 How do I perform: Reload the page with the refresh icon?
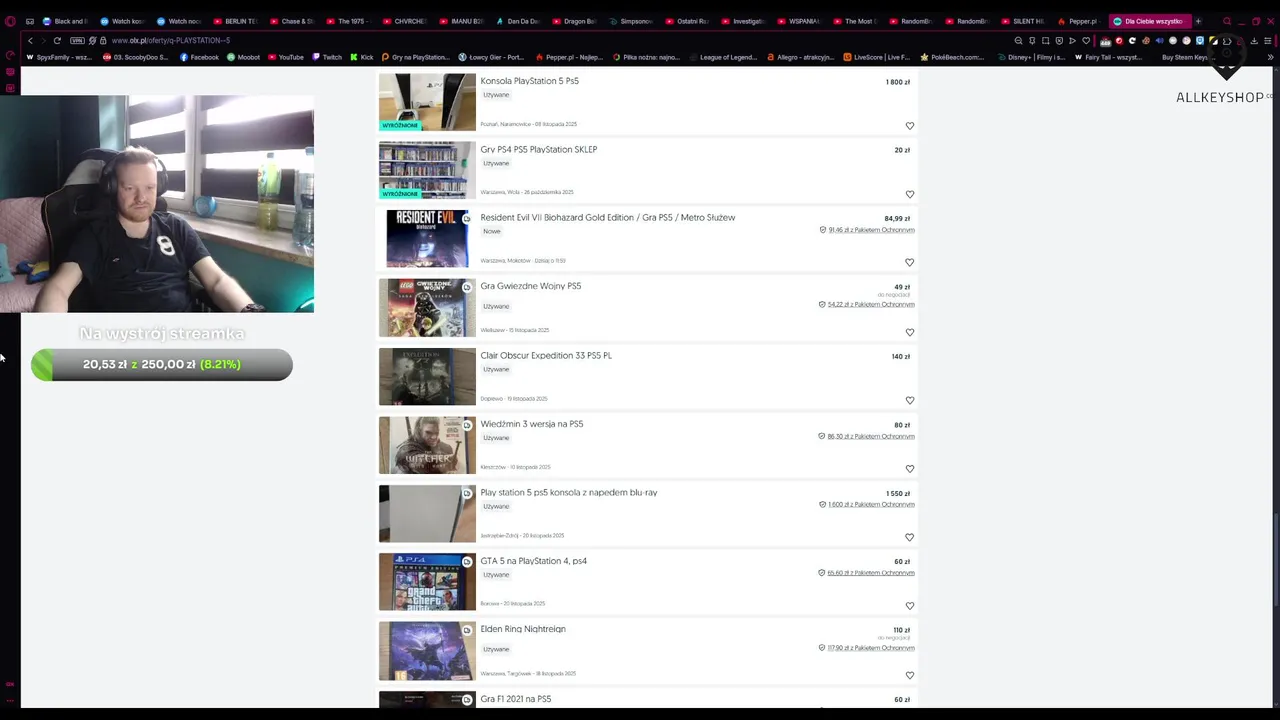[x=57, y=41]
